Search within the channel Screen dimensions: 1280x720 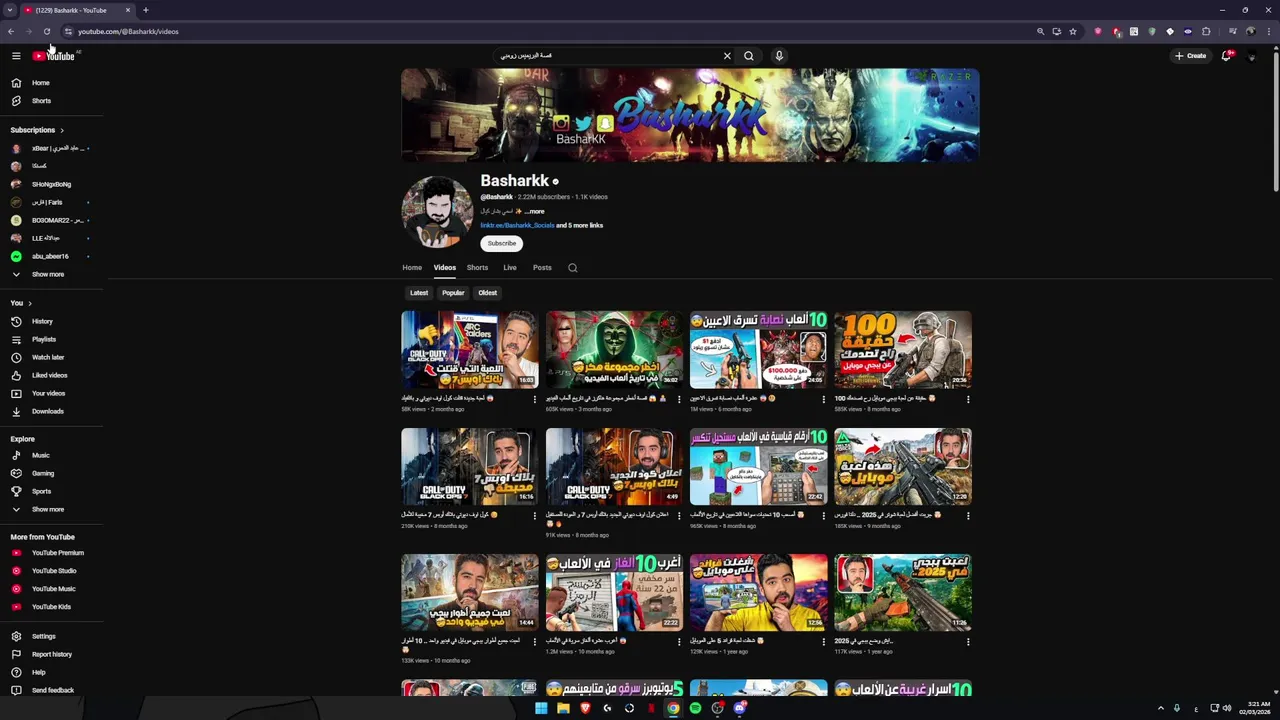tap(573, 267)
